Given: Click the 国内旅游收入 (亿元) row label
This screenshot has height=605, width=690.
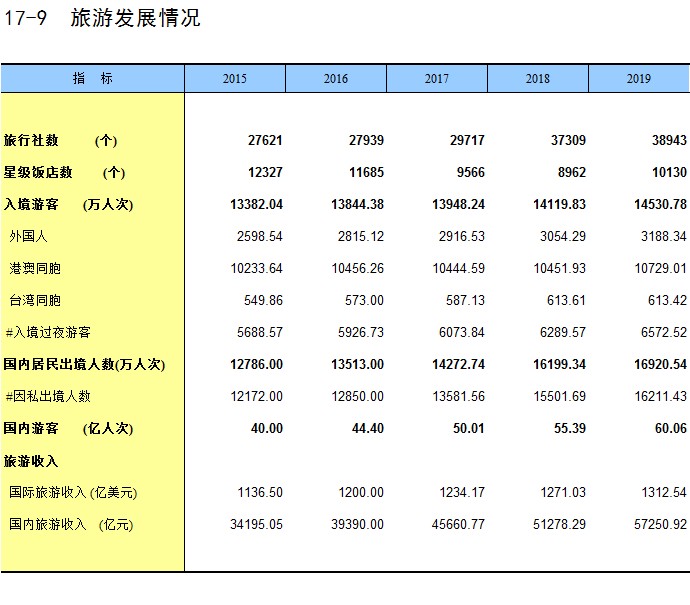Looking at the screenshot, I should (71, 524).
